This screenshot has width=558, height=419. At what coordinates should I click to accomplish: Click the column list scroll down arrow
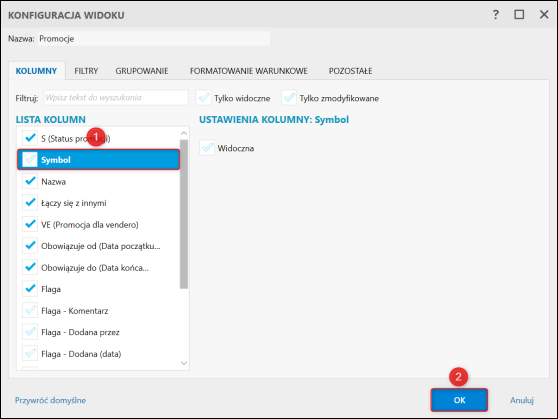[184, 363]
